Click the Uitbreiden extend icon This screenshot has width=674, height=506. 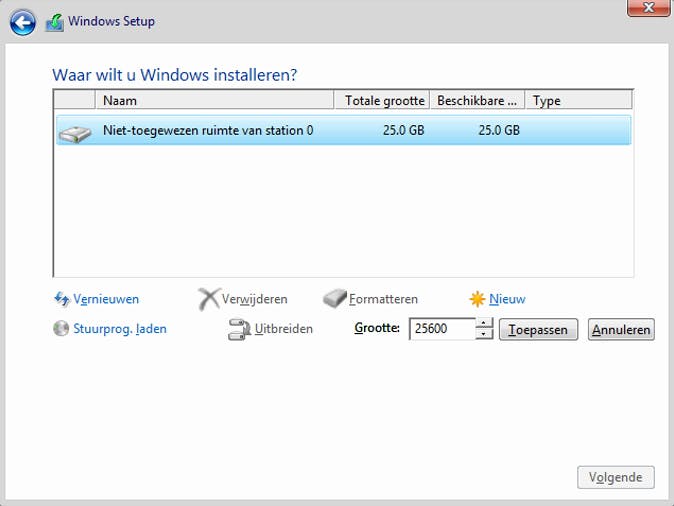[238, 329]
